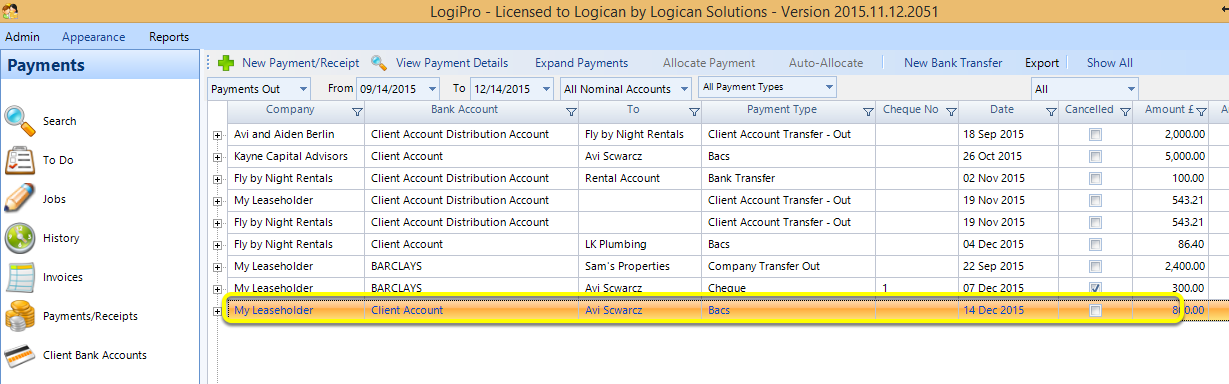Open the Appearance menu
Viewport: 1229px width, 384px height.
(x=94, y=37)
